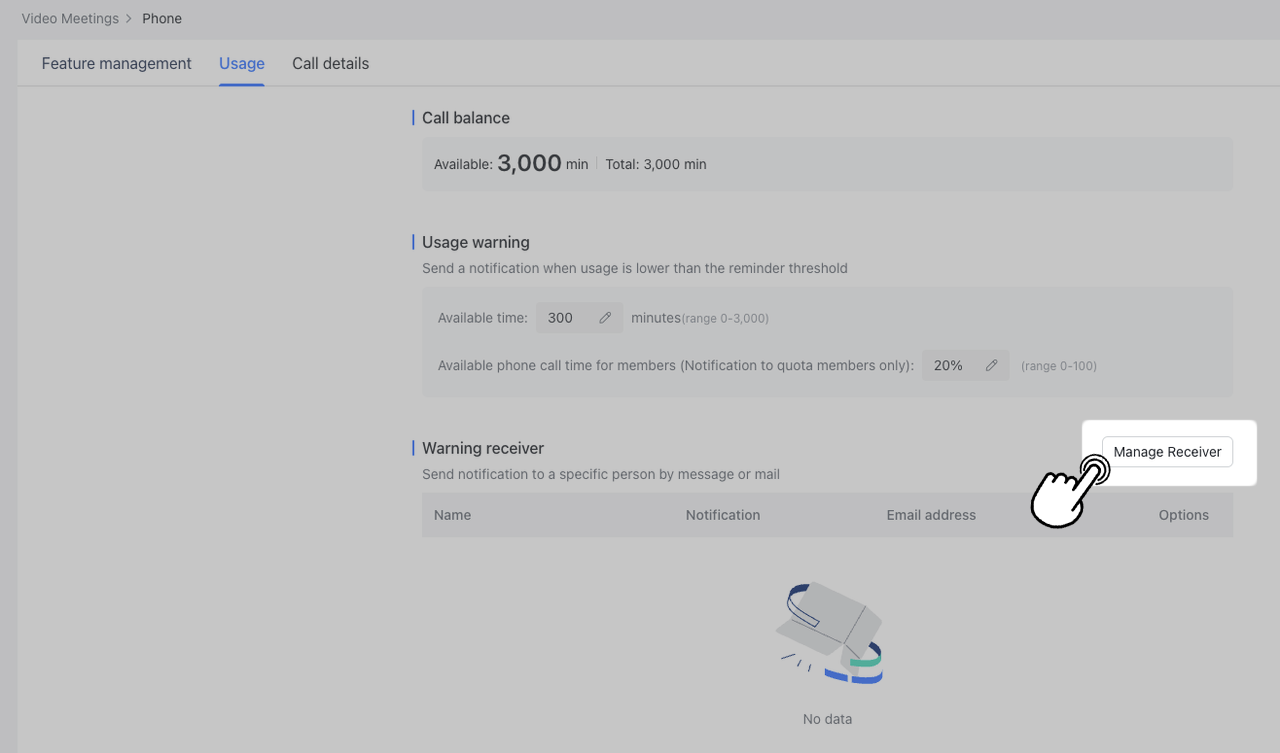This screenshot has width=1280, height=753.
Task: Click the 20% member call time field
Action: click(x=949, y=366)
